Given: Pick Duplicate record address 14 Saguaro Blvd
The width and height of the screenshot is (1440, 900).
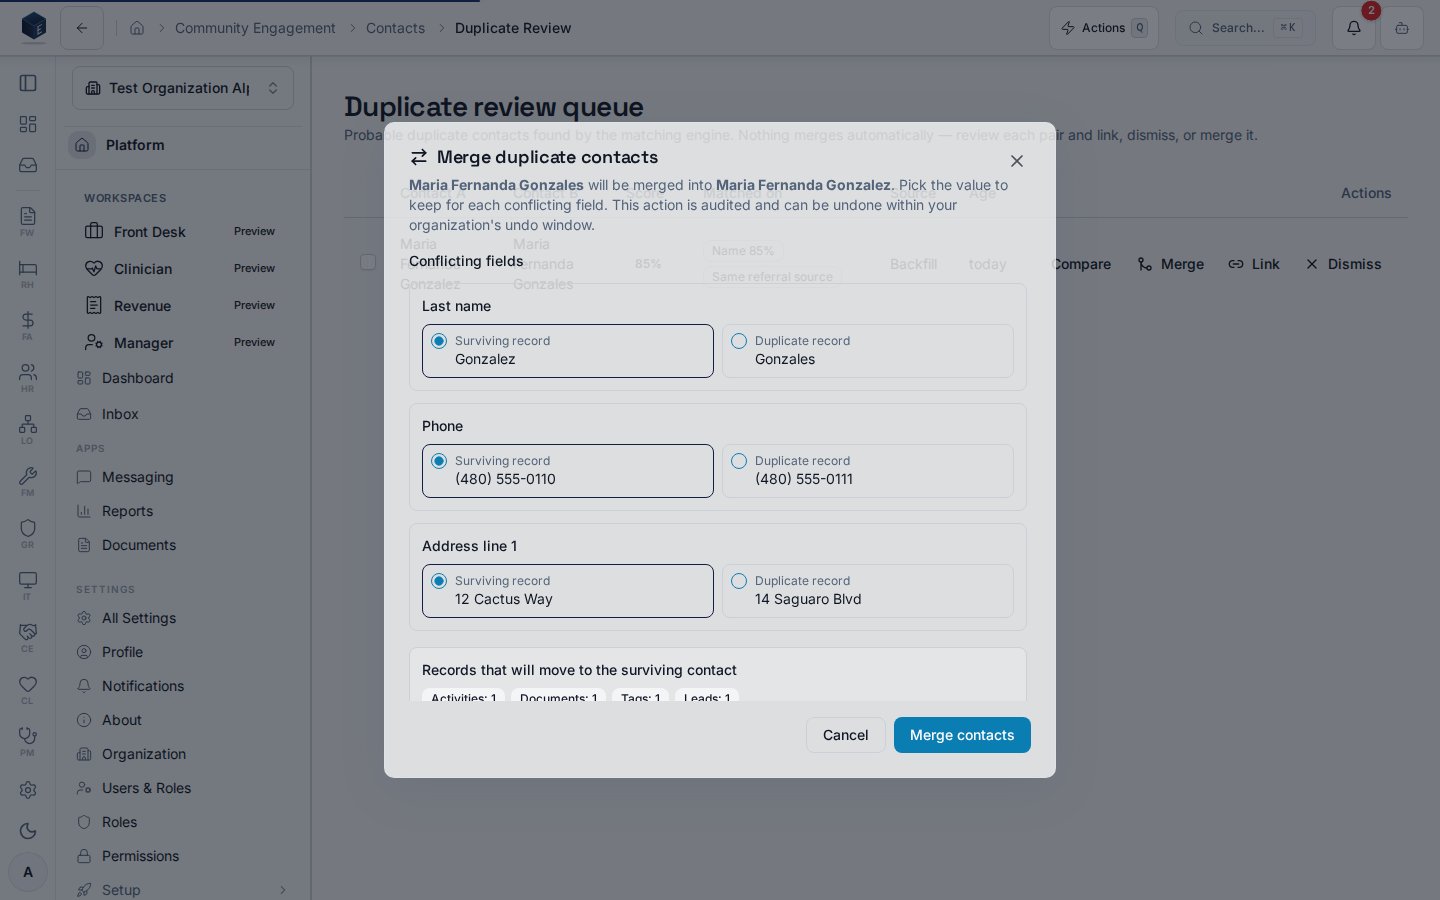Looking at the screenshot, I should [868, 591].
